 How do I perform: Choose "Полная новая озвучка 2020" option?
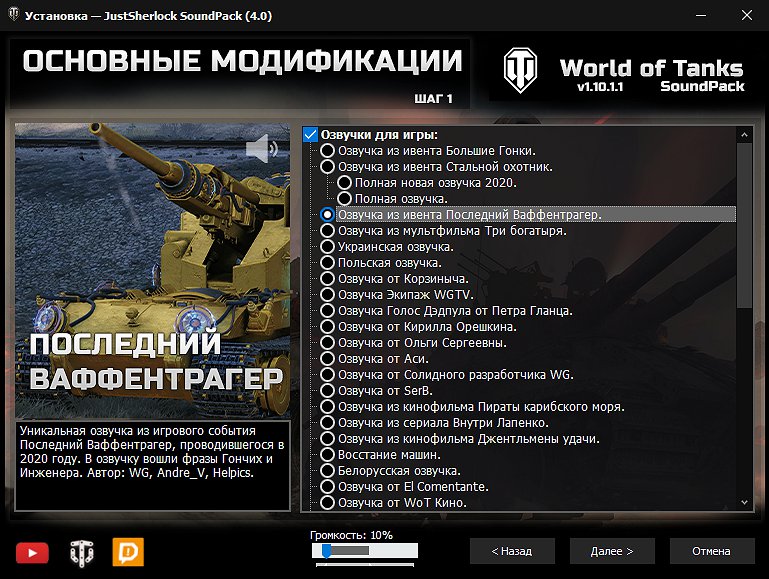(344, 183)
